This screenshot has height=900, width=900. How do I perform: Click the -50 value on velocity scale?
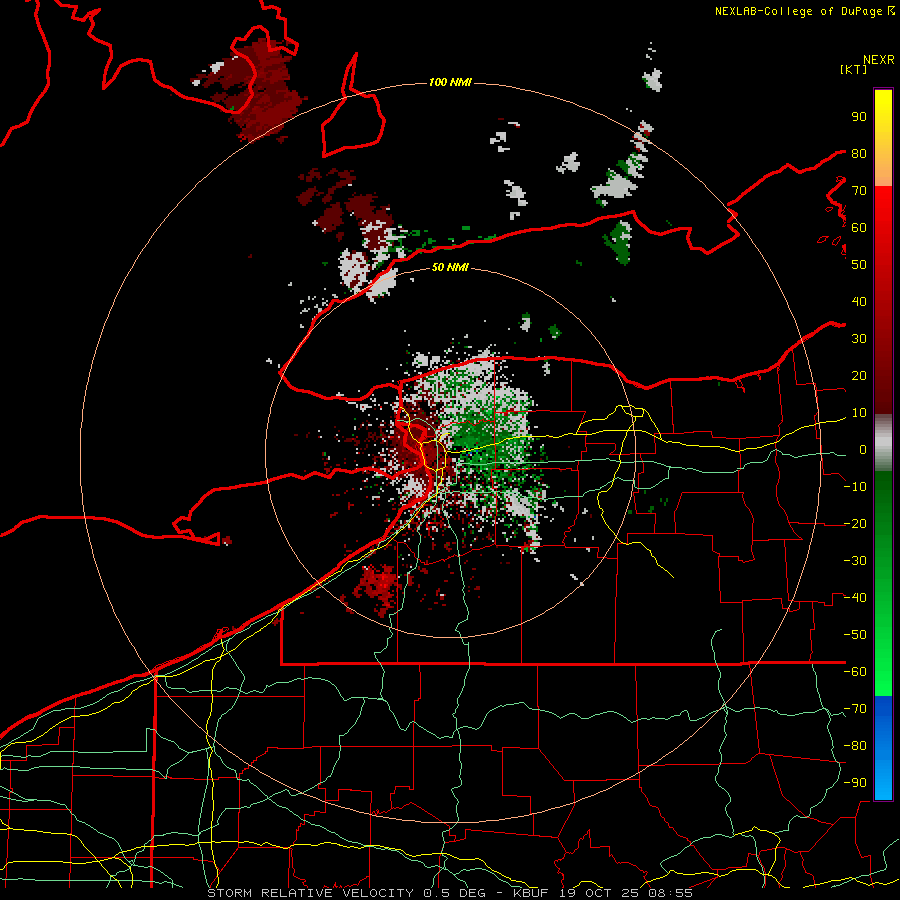(x=855, y=635)
